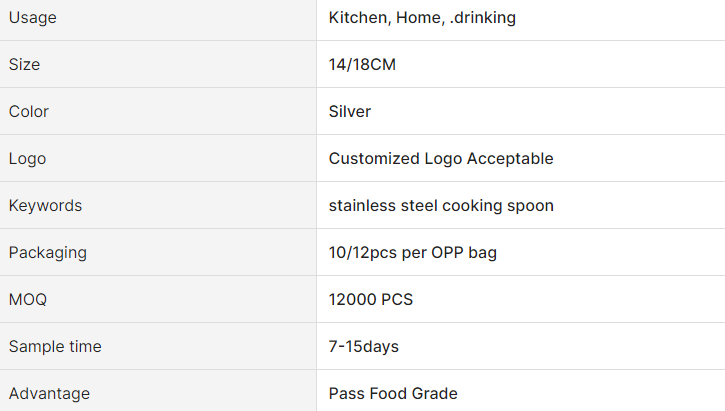
Task: Select 'Pass Food Grade' text
Action: (x=393, y=394)
